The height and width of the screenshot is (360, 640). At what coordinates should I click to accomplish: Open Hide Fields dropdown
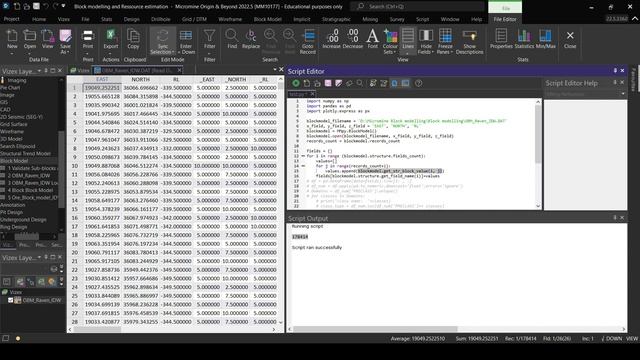(x=426, y=42)
